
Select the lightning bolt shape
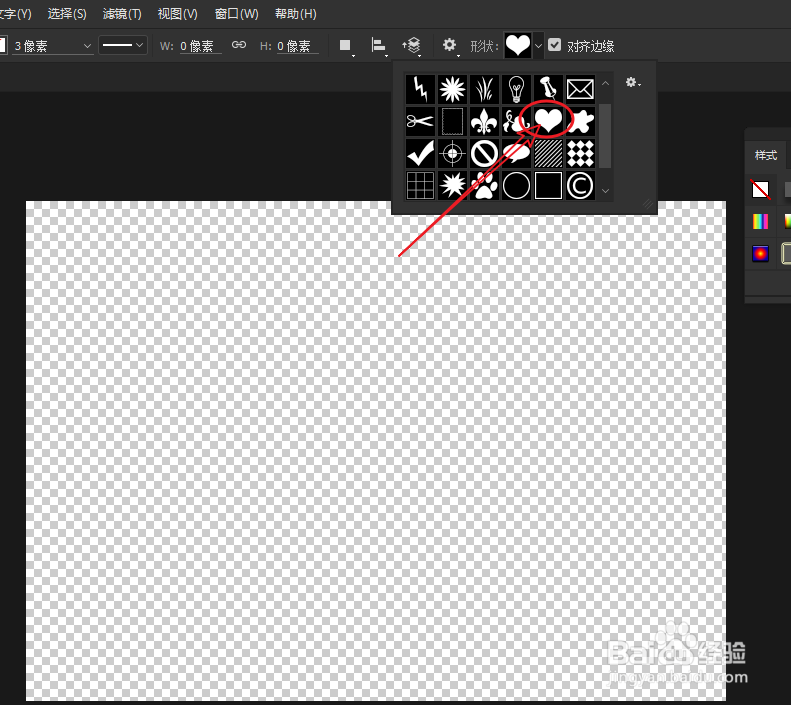[420, 89]
